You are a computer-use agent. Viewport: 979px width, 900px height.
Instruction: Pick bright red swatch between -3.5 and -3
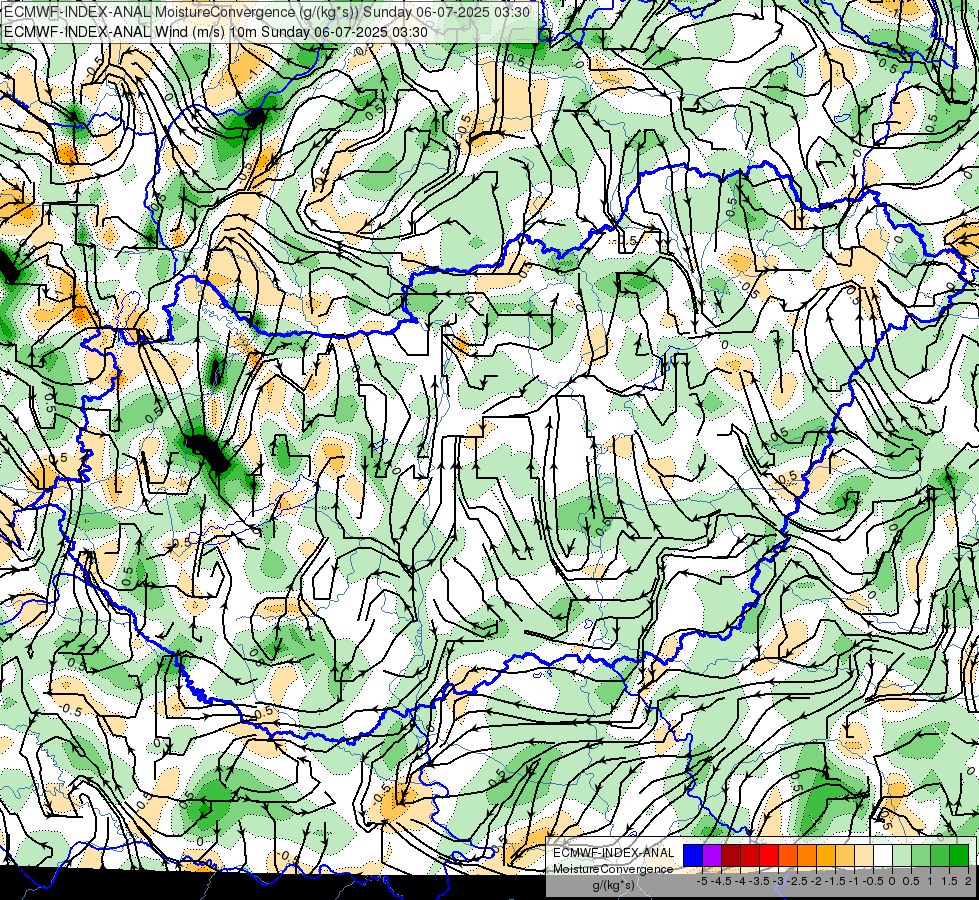[x=769, y=855]
